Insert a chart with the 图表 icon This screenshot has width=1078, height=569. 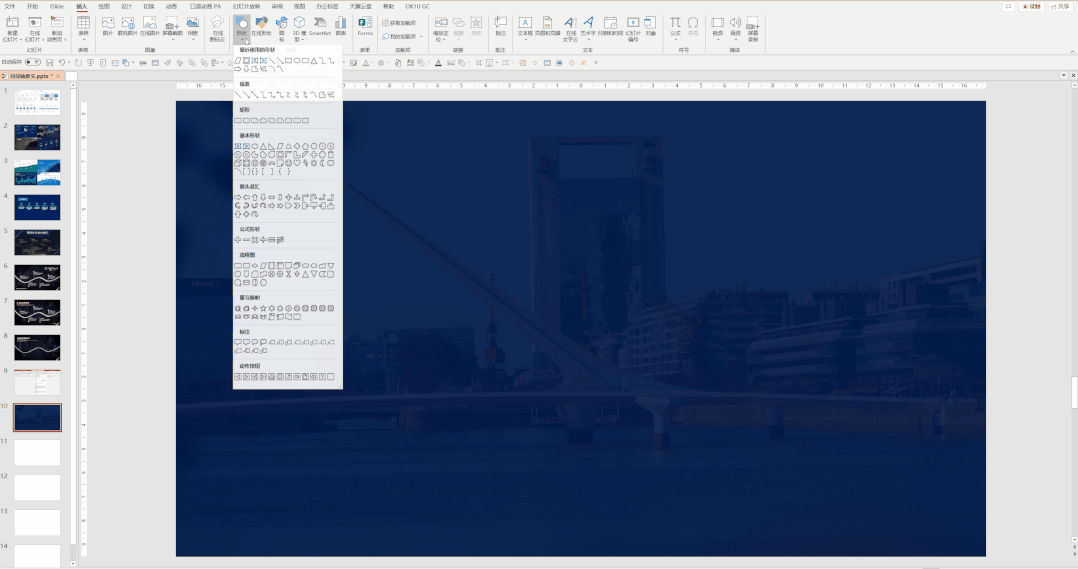pos(341,26)
